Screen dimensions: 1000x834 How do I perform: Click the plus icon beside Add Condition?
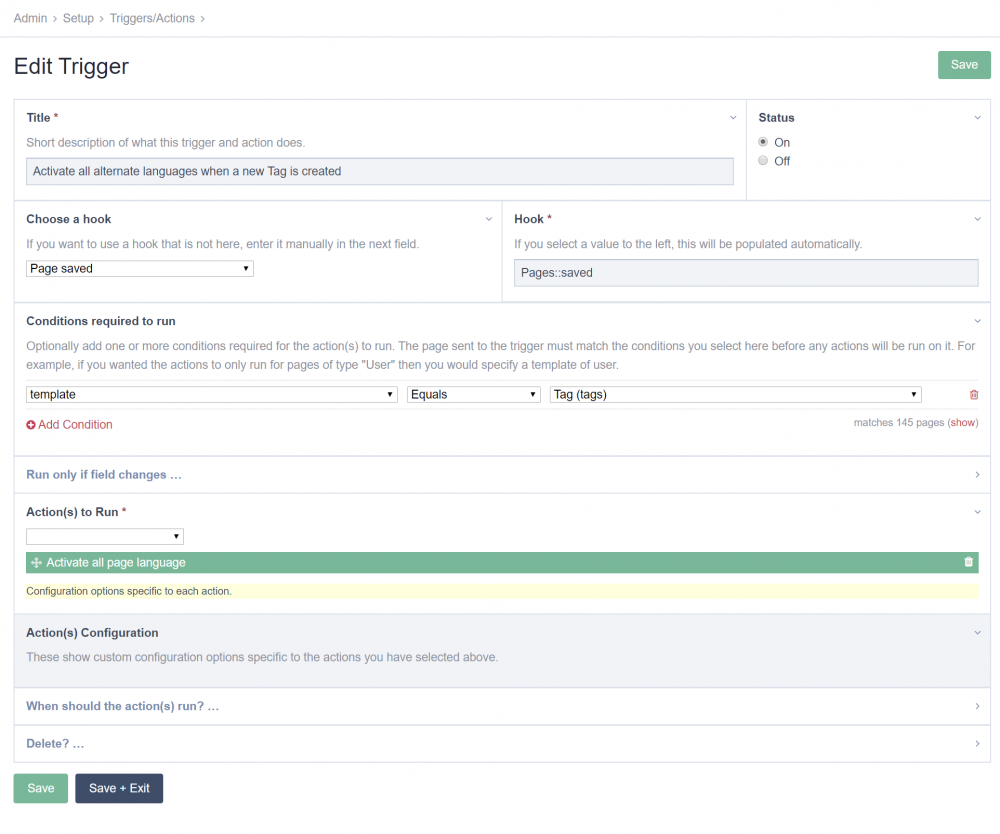click(x=31, y=425)
